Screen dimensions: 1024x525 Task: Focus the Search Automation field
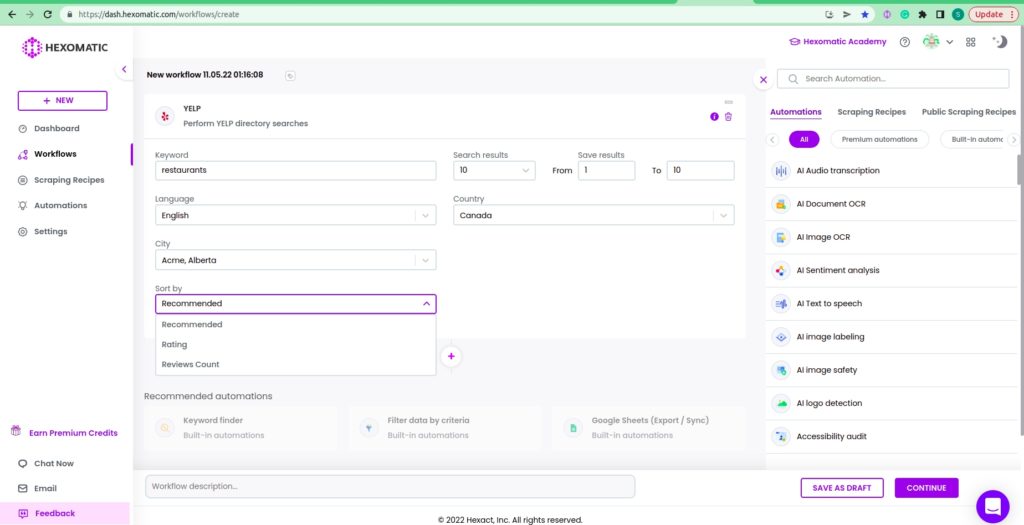click(893, 79)
